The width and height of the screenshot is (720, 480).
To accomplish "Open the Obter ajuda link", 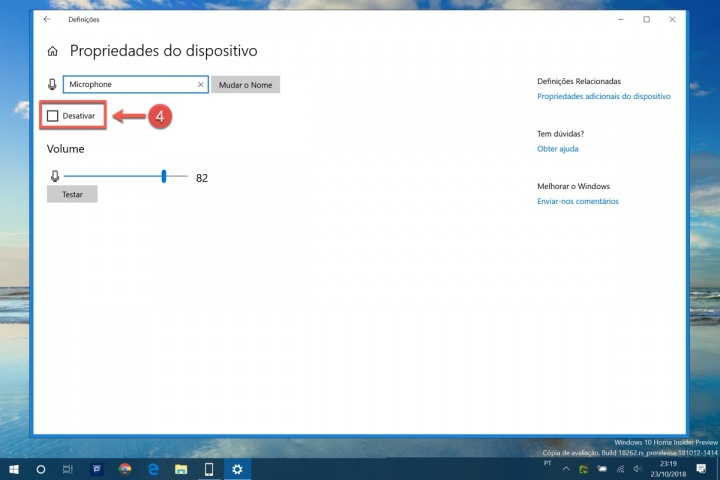I will coord(557,149).
